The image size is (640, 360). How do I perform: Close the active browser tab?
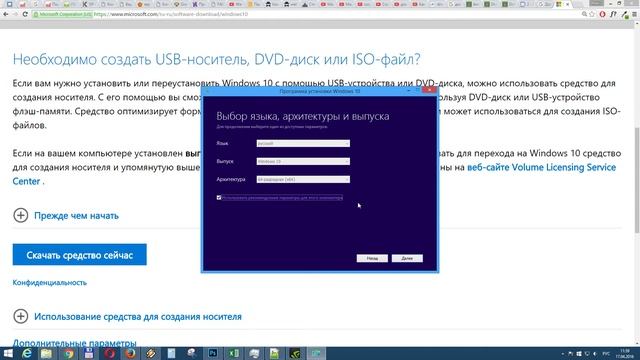567,4
